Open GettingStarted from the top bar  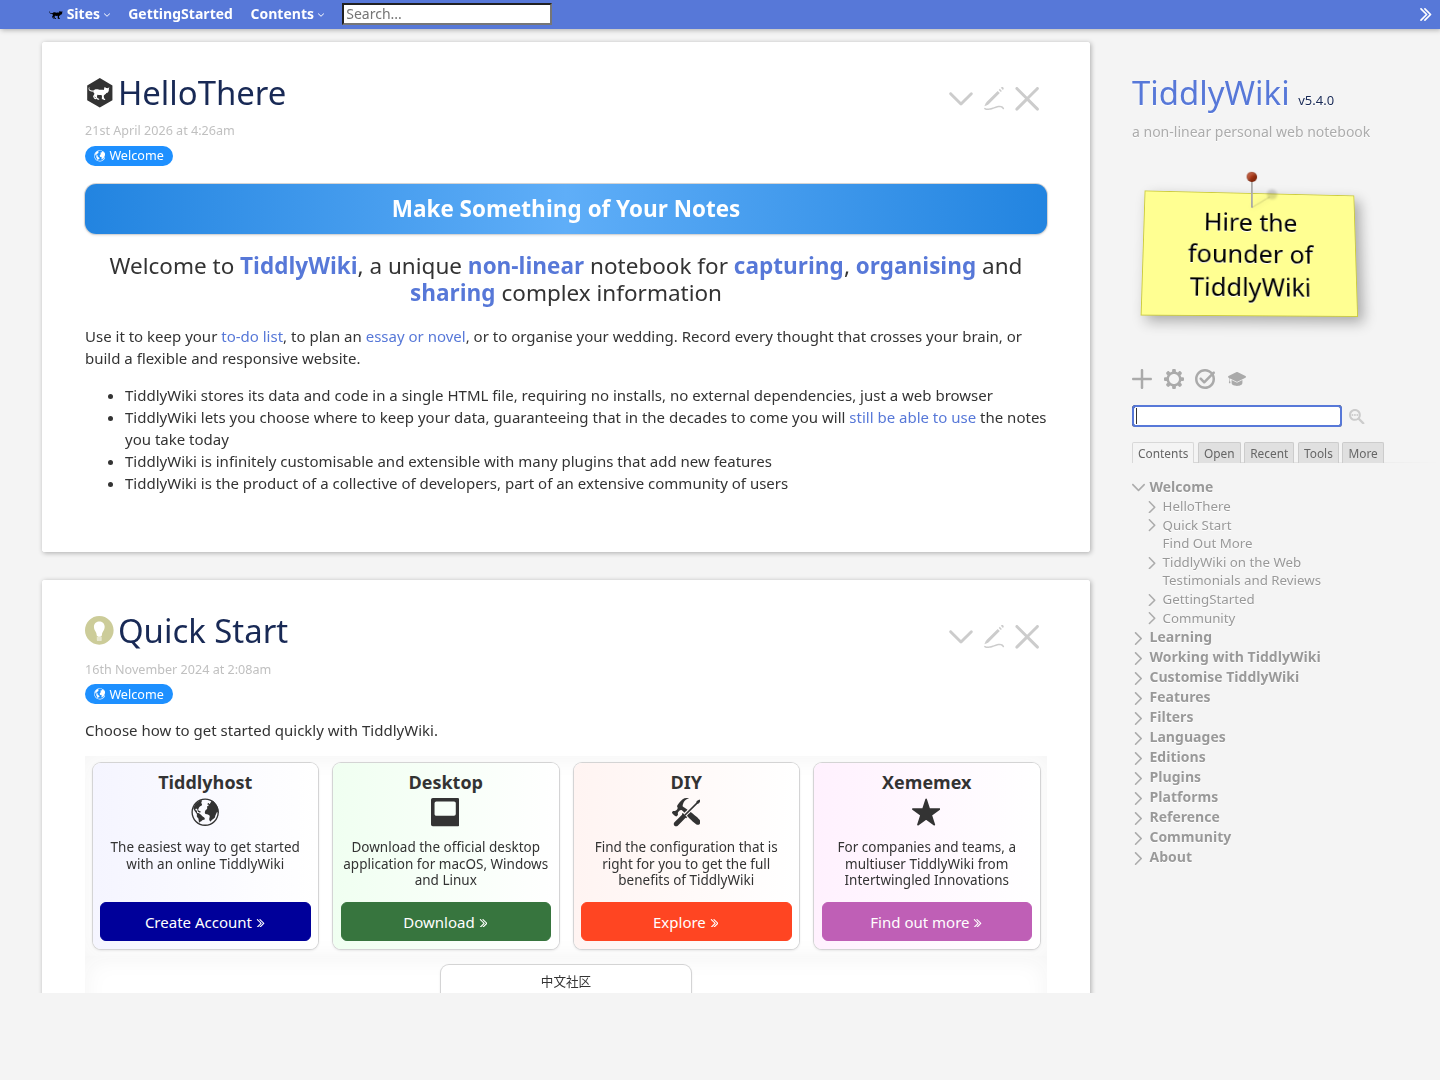[180, 14]
